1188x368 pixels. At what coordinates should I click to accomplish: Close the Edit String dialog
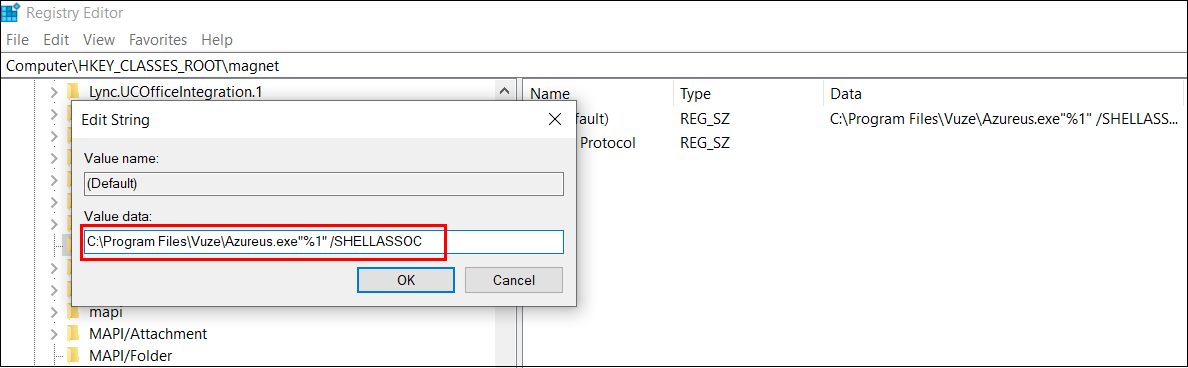click(x=555, y=120)
